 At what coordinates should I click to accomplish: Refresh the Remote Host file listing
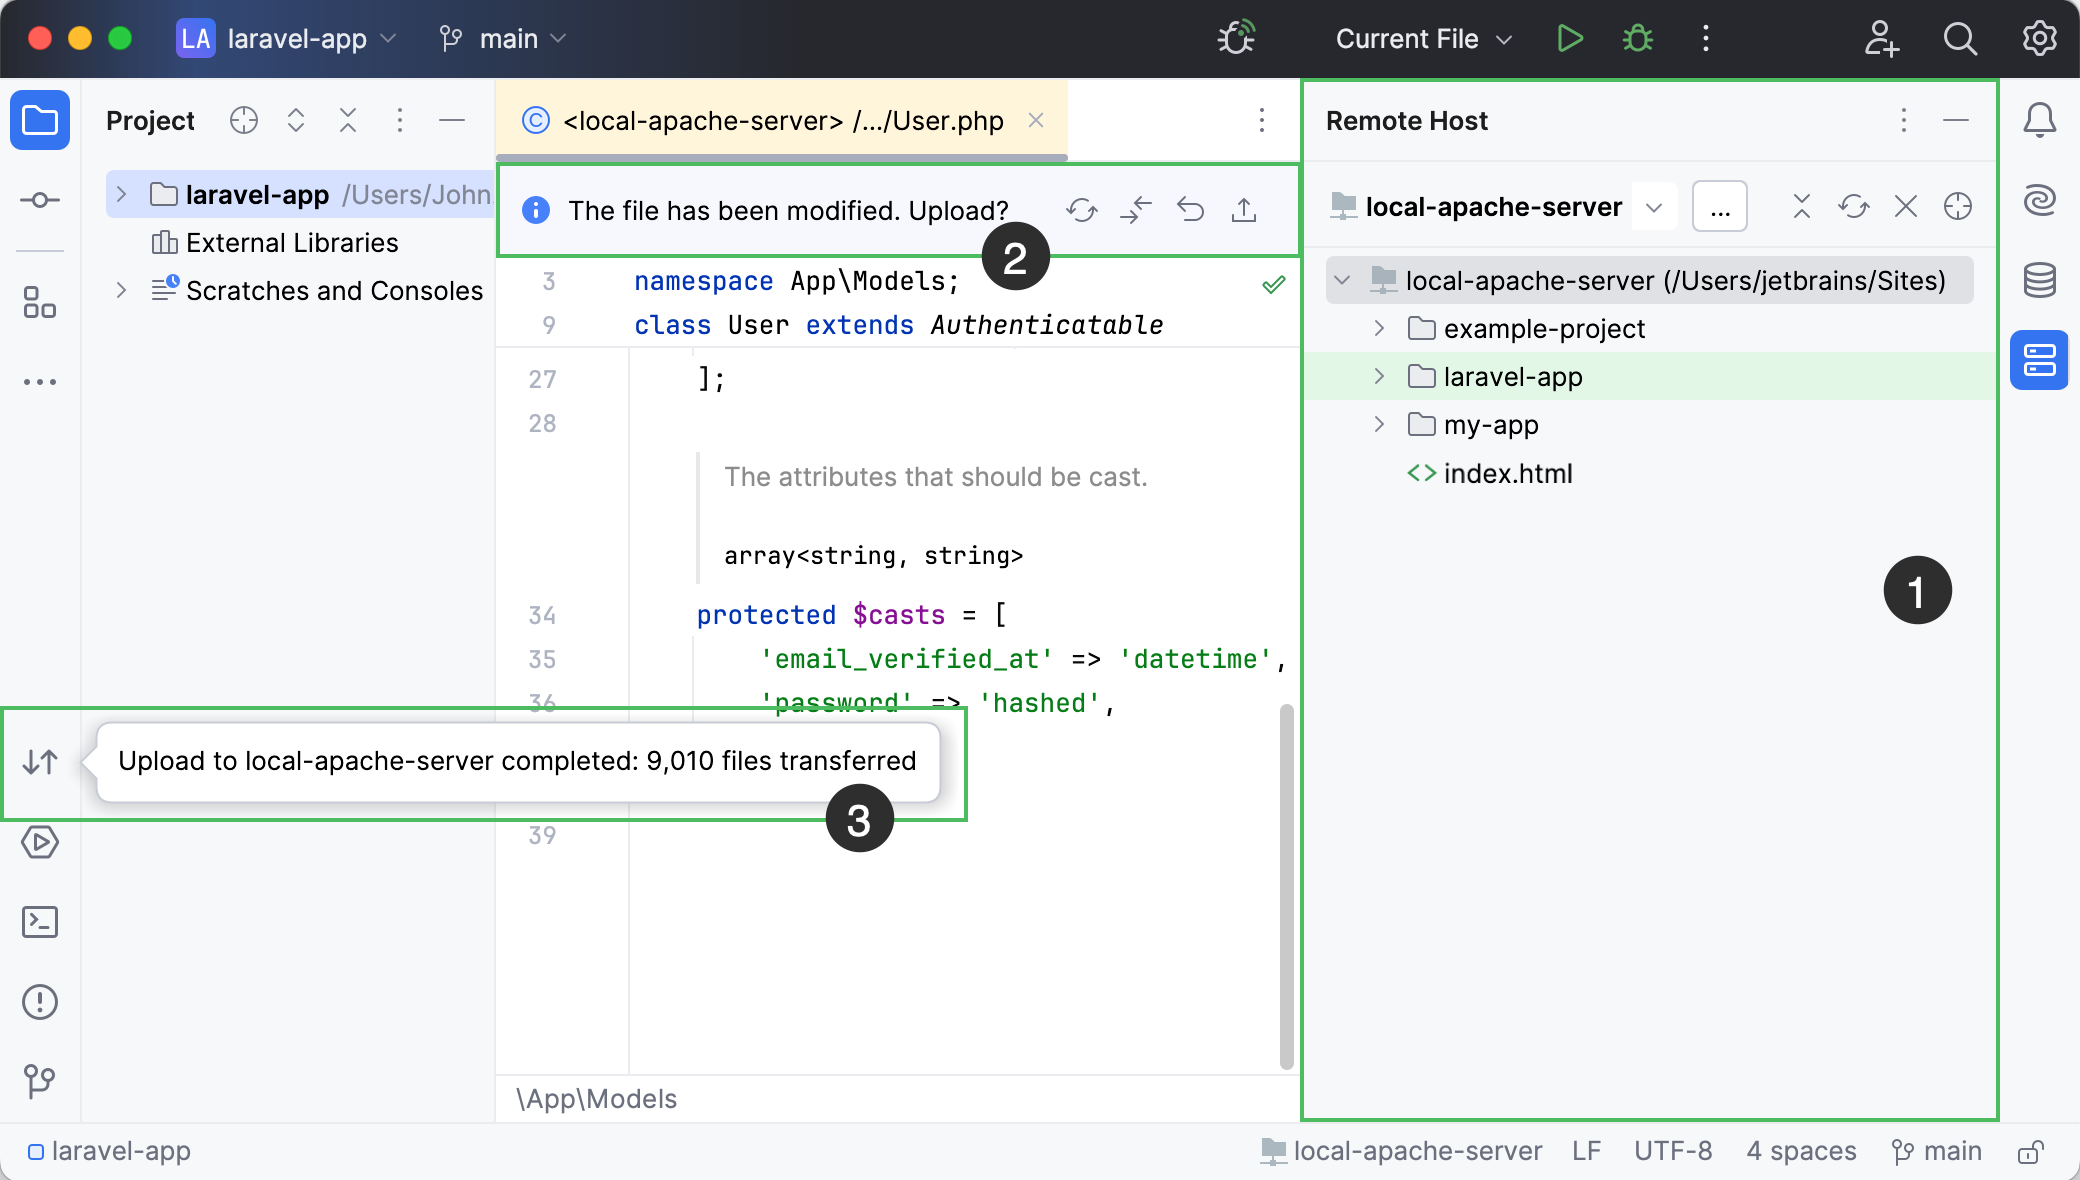pyautogui.click(x=1855, y=206)
